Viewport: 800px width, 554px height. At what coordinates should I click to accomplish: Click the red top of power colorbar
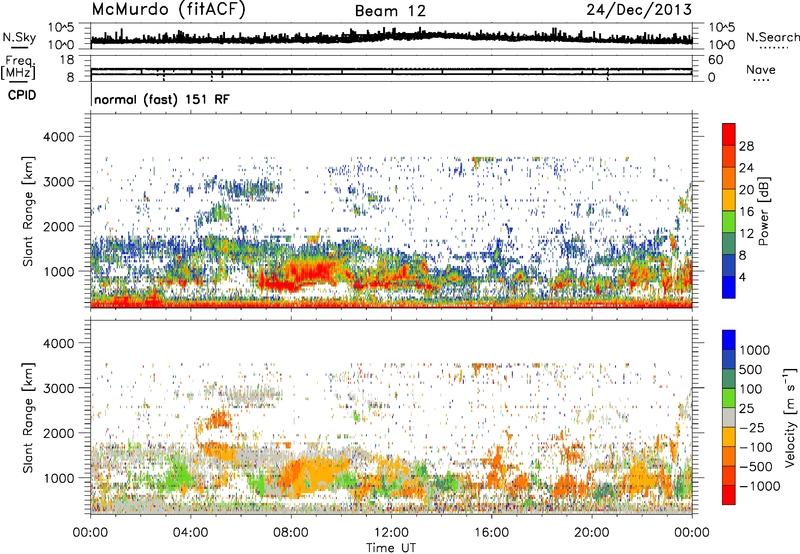click(x=729, y=134)
